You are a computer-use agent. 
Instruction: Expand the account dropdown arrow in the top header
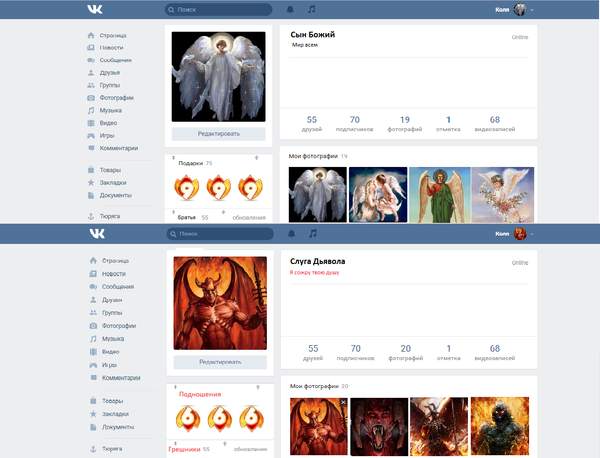(x=532, y=10)
